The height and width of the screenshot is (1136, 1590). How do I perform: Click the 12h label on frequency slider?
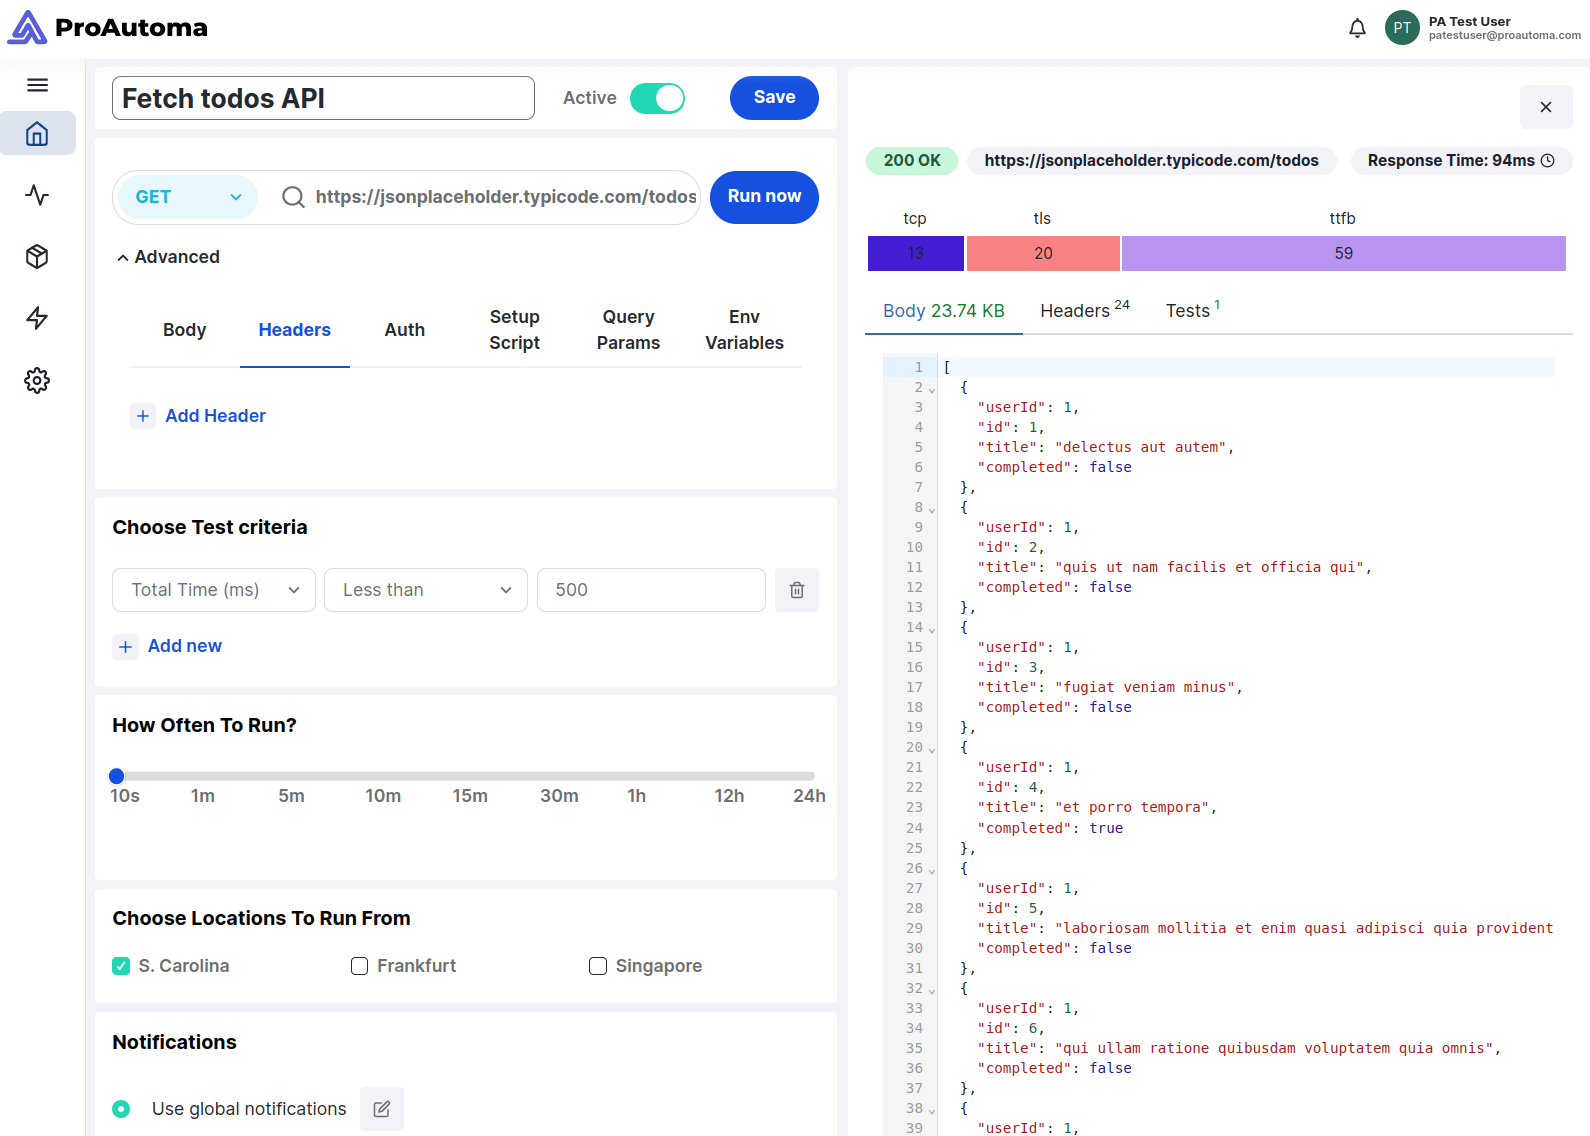(x=729, y=796)
